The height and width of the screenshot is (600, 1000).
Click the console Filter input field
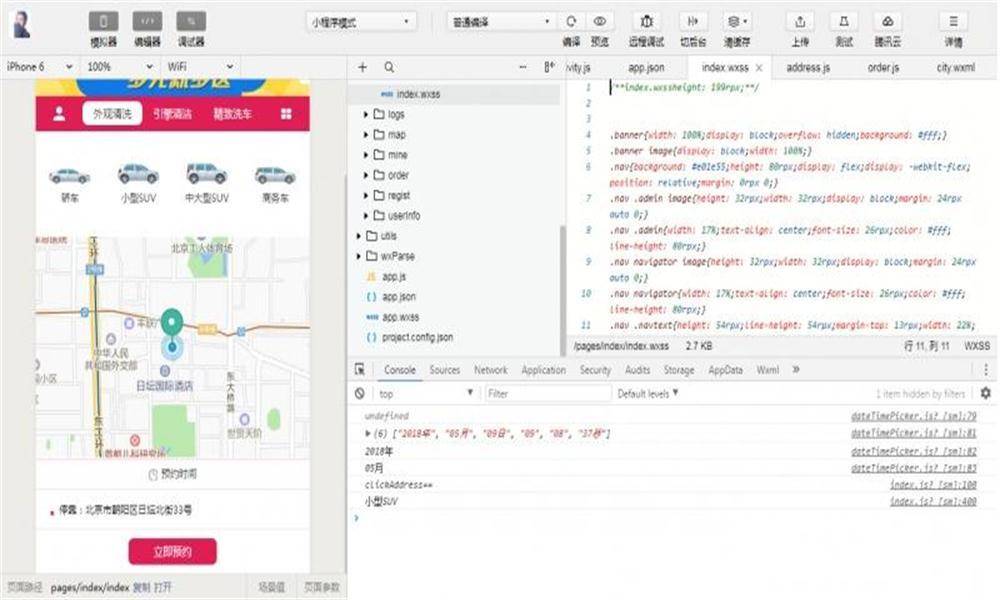coord(546,394)
